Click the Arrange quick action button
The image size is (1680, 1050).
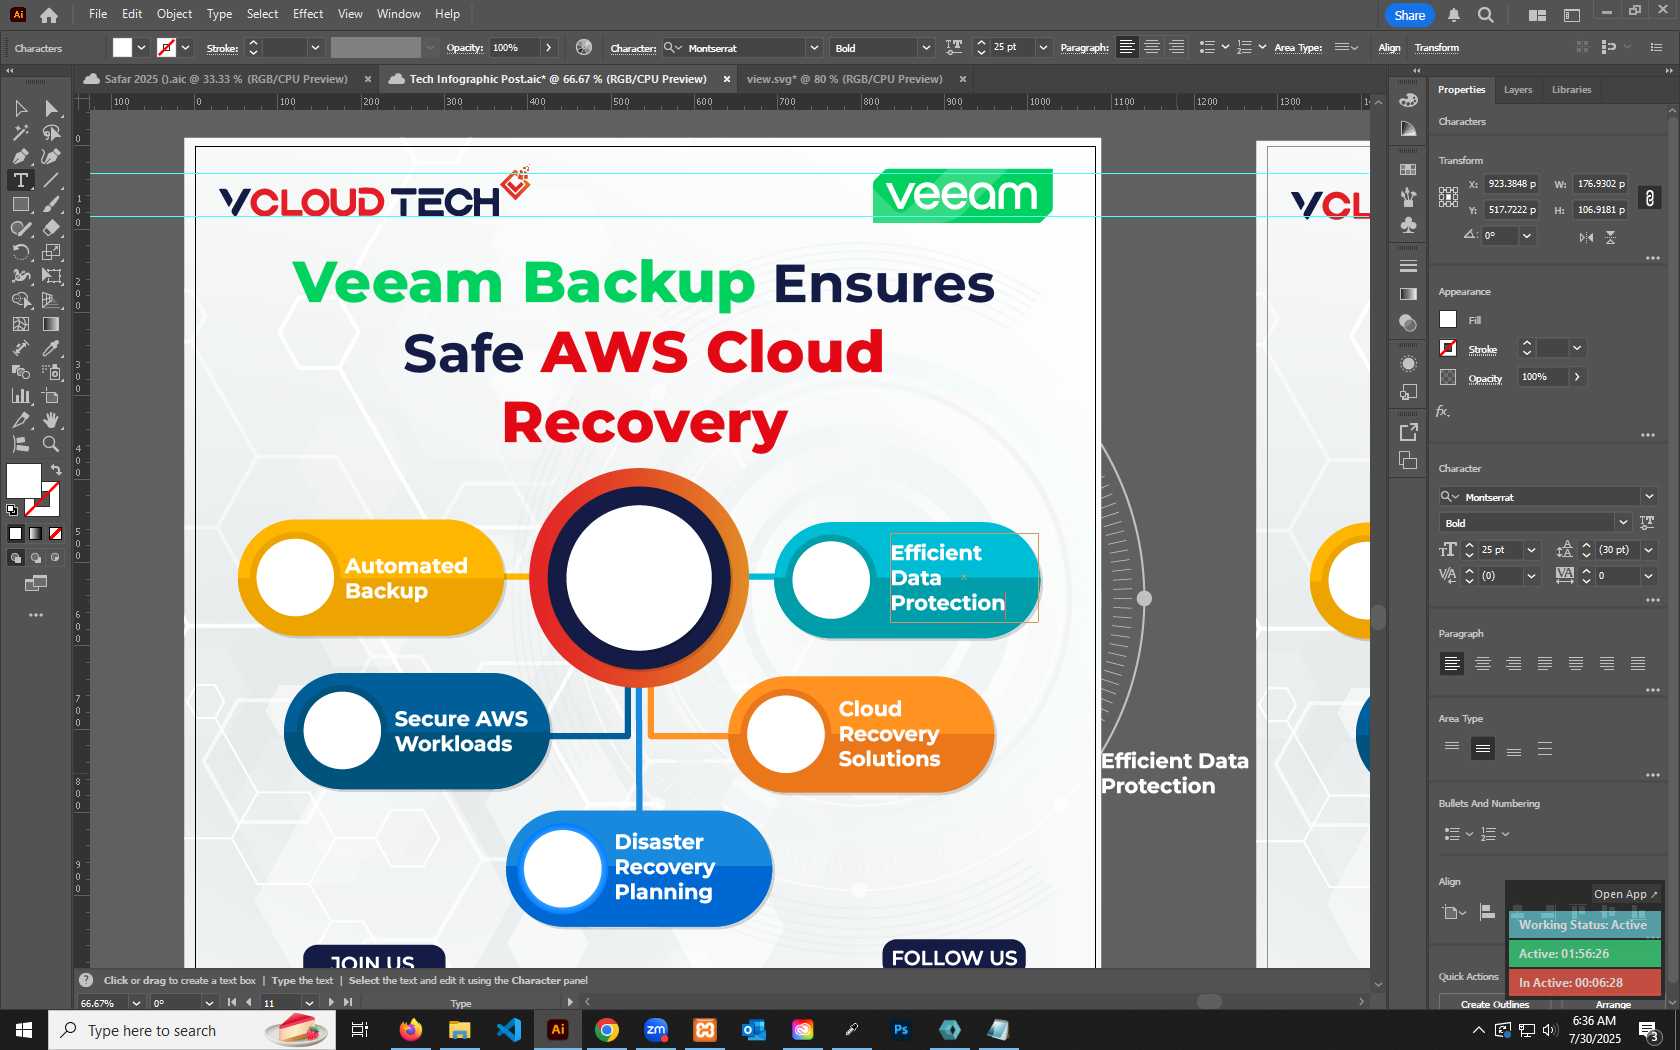coord(1613,1004)
